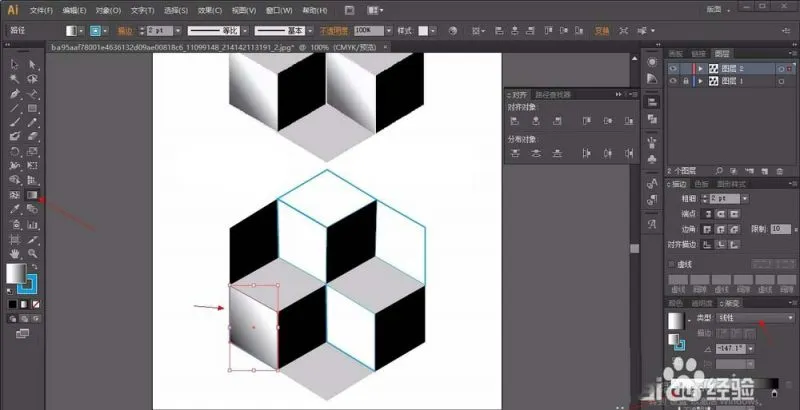Click the target circle of 图层 1
Screen dimensions: 800x410
point(781,81)
